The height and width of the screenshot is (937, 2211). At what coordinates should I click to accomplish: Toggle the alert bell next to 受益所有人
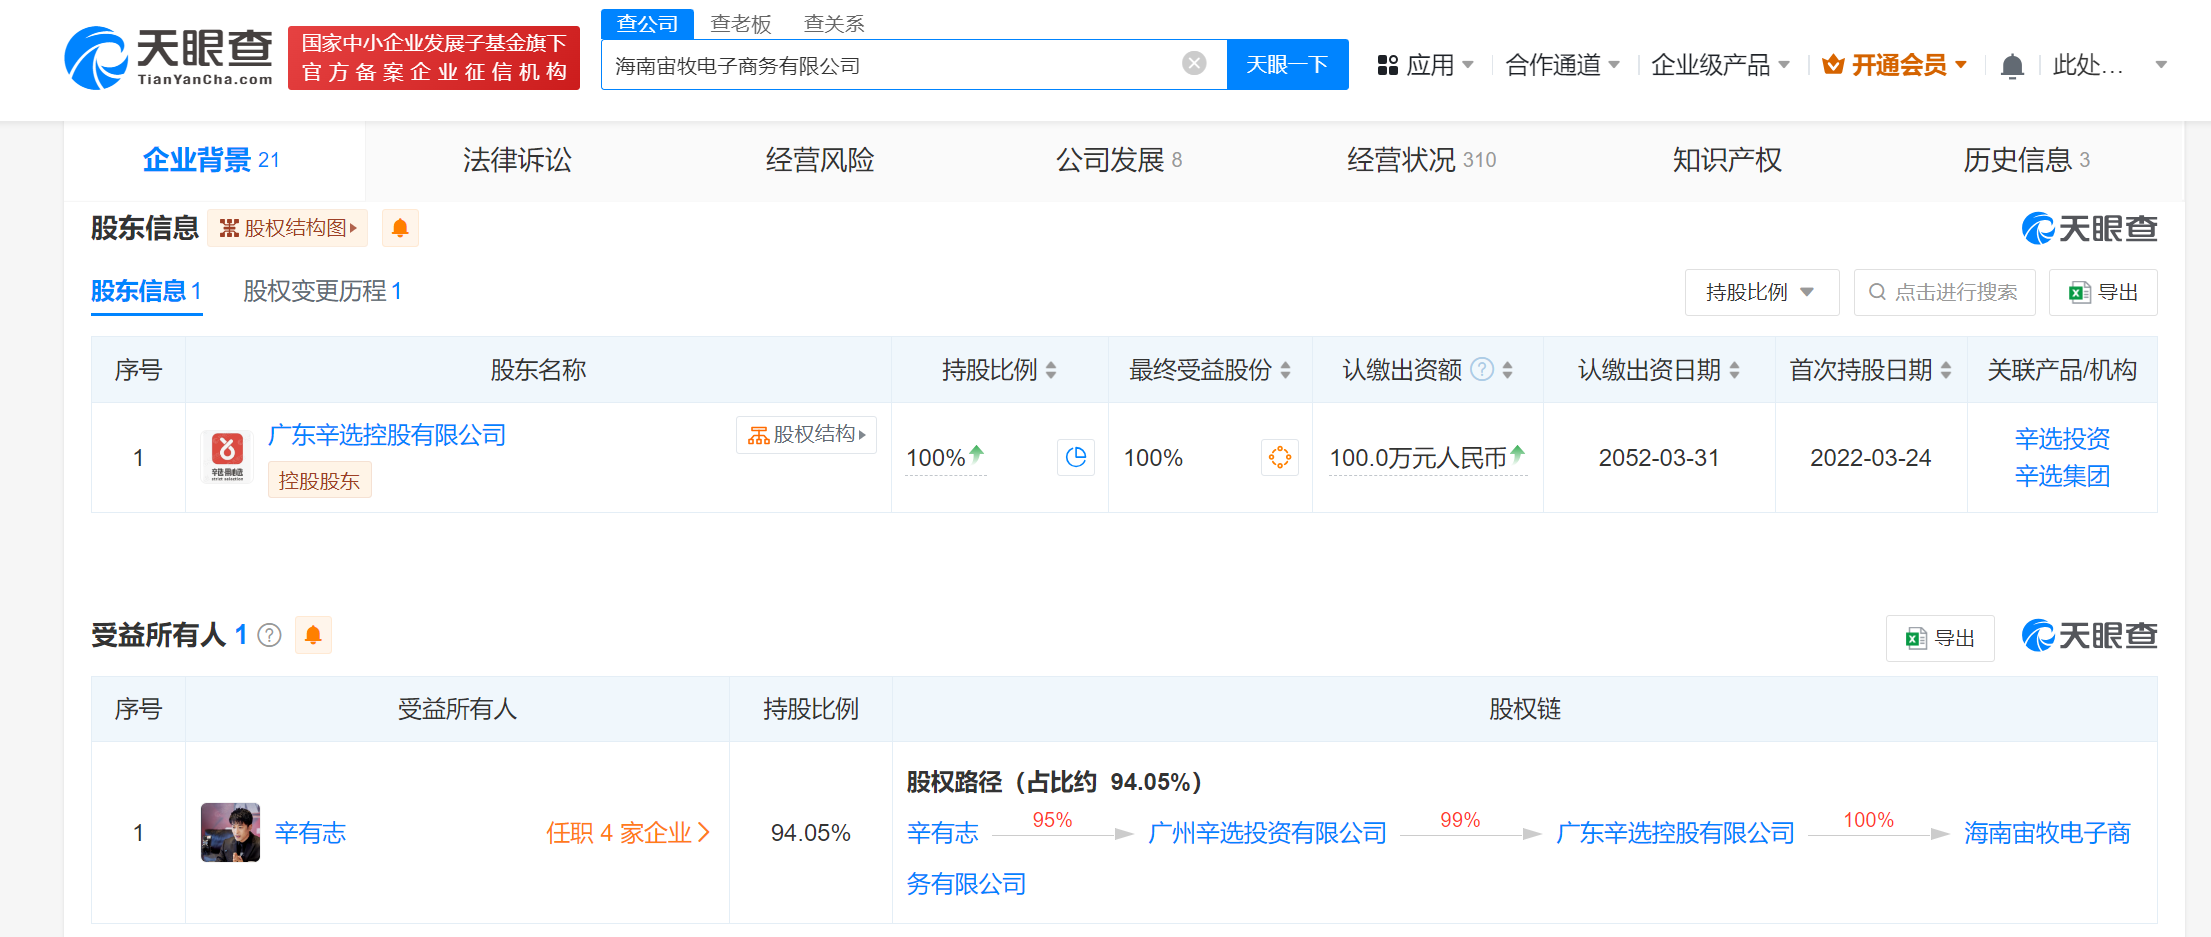313,634
